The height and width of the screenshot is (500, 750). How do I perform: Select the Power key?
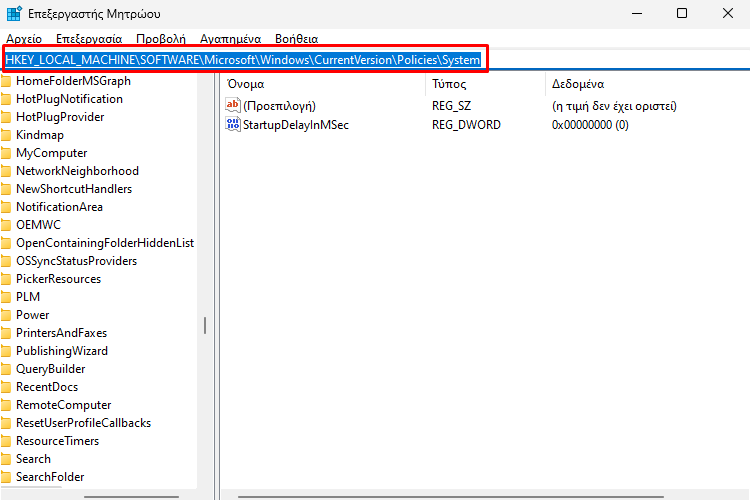pyautogui.click(x=33, y=315)
